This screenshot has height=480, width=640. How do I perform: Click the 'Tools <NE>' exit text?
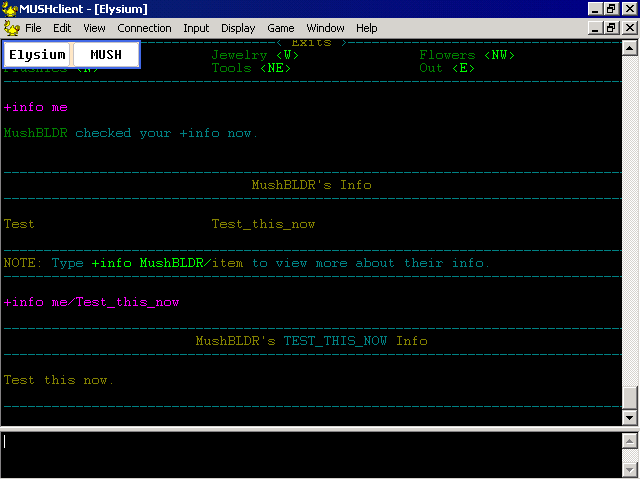[x=251, y=68]
